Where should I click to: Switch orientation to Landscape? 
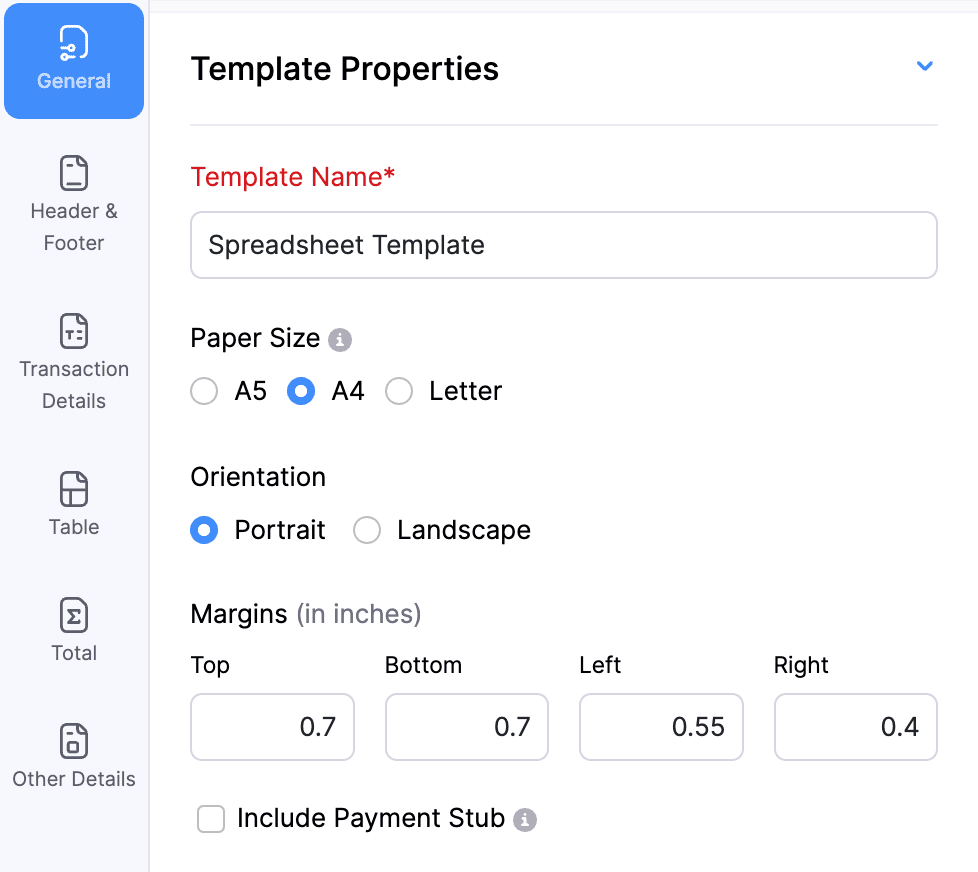367,530
